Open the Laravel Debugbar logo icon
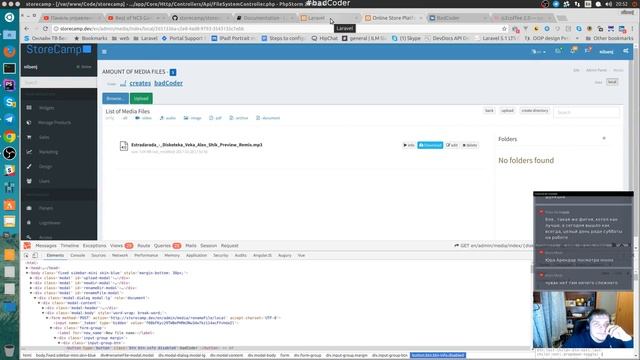This screenshot has height=360, width=640. click(27, 246)
